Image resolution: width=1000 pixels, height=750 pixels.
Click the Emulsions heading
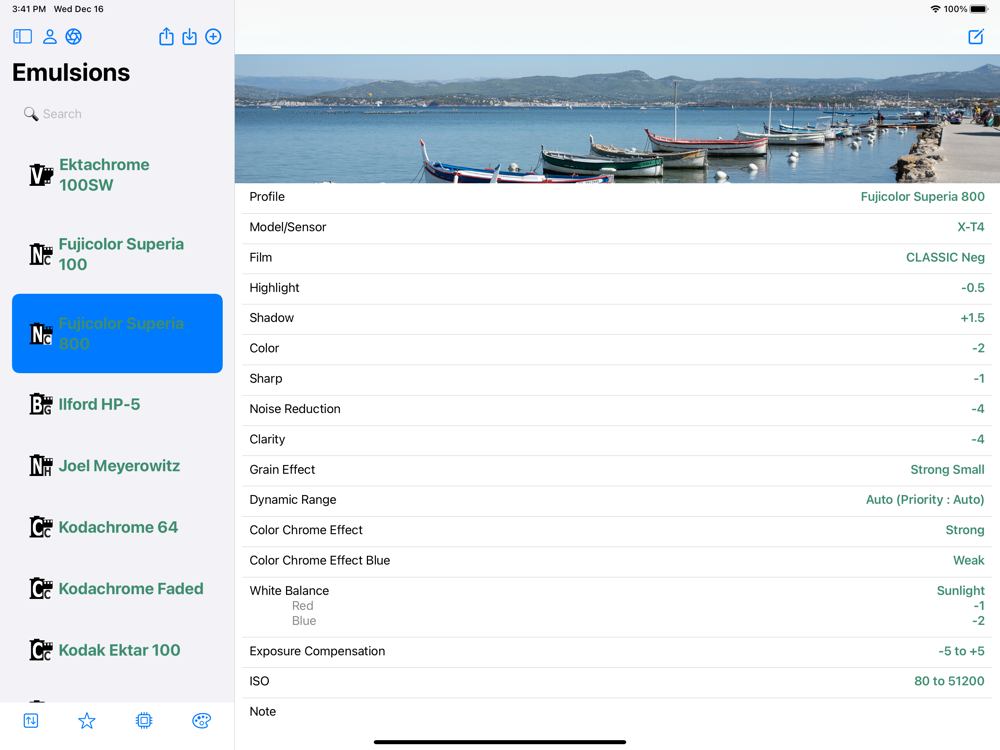click(x=71, y=72)
